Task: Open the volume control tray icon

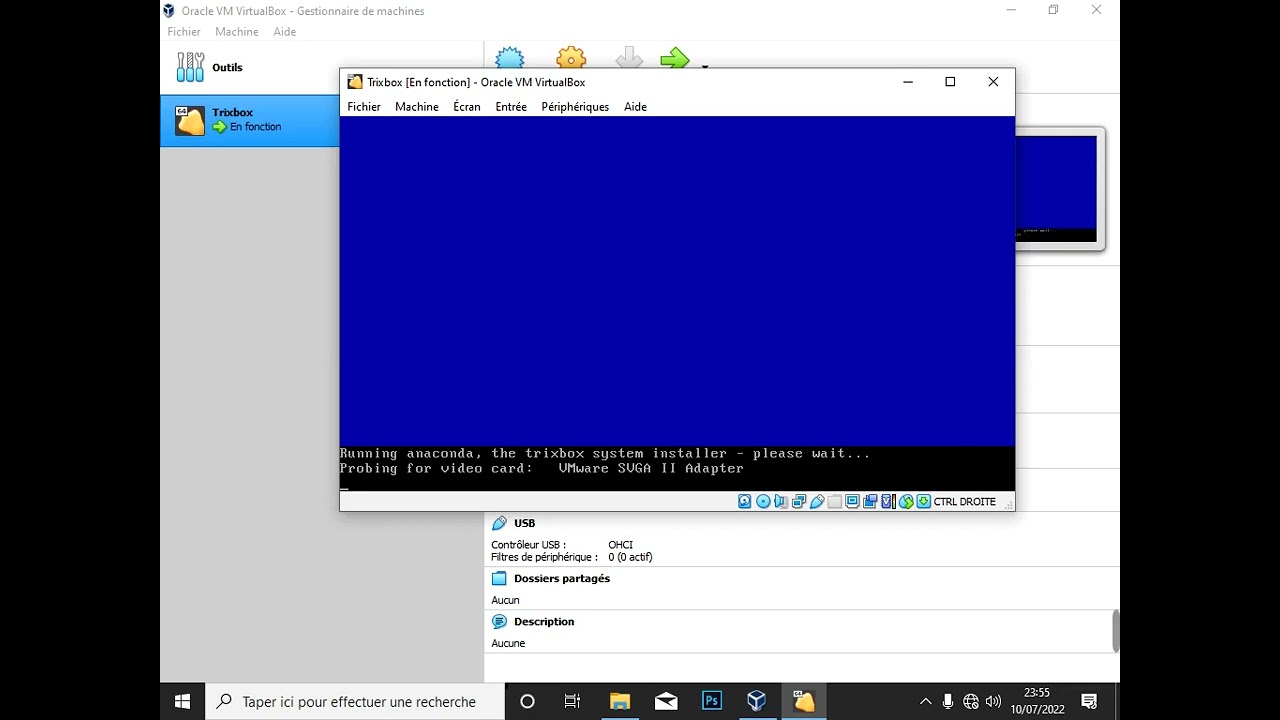Action: [x=993, y=701]
